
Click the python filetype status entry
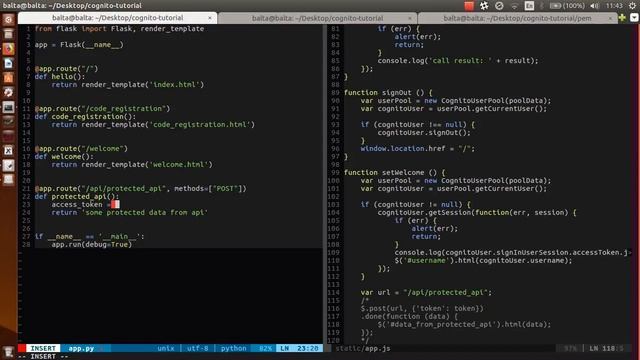point(233,348)
